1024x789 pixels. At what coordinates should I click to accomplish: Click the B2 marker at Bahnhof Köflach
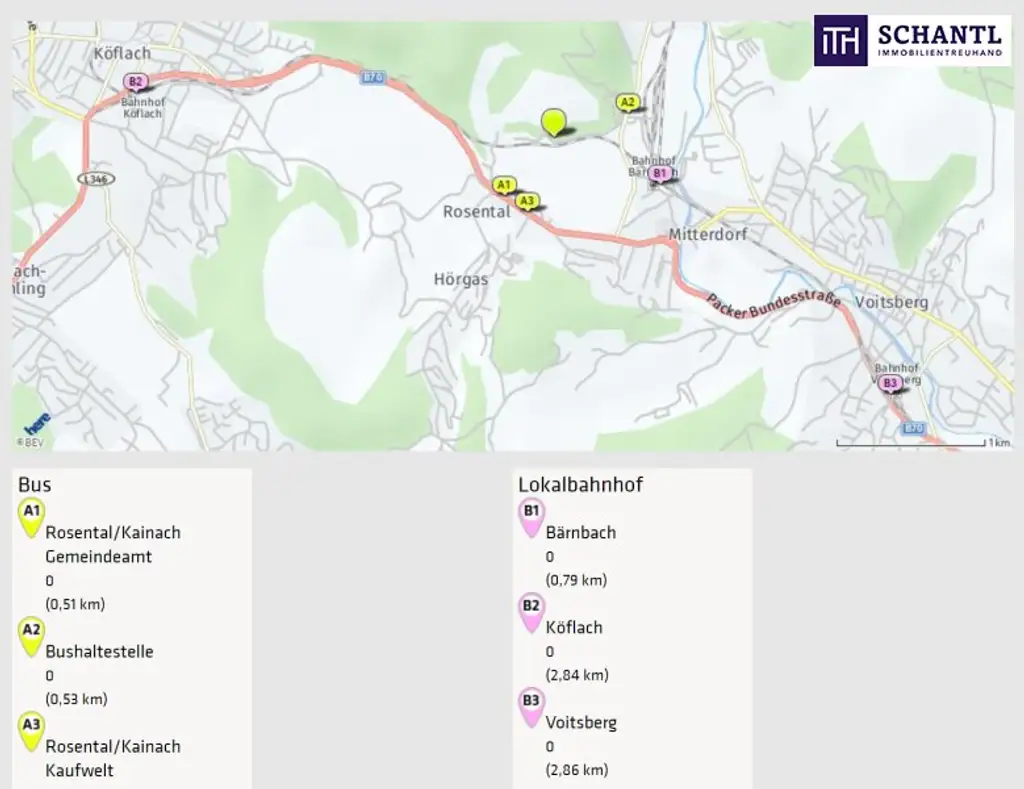pyautogui.click(x=135, y=82)
